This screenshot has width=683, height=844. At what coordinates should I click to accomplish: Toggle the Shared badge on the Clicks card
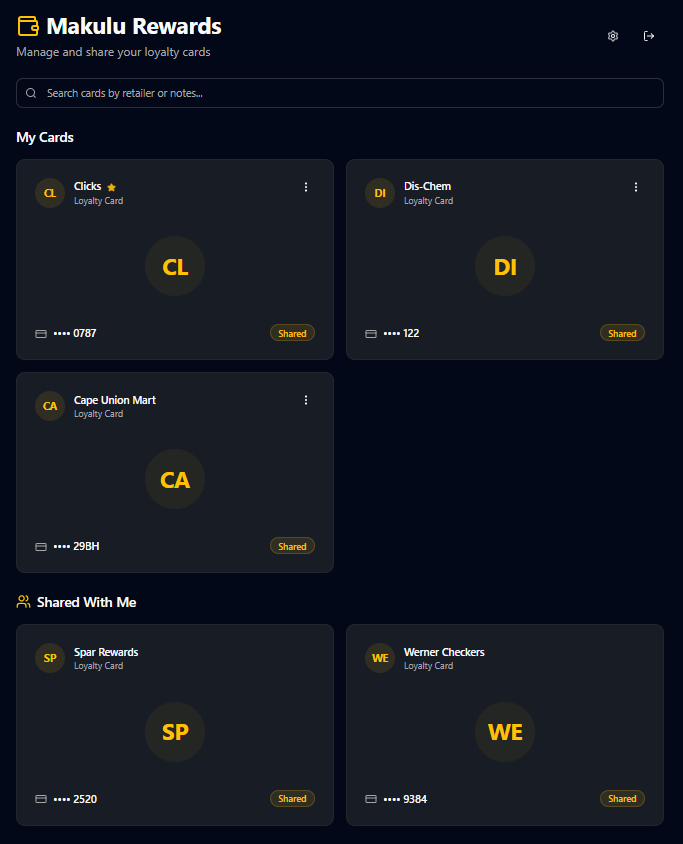pyautogui.click(x=292, y=333)
